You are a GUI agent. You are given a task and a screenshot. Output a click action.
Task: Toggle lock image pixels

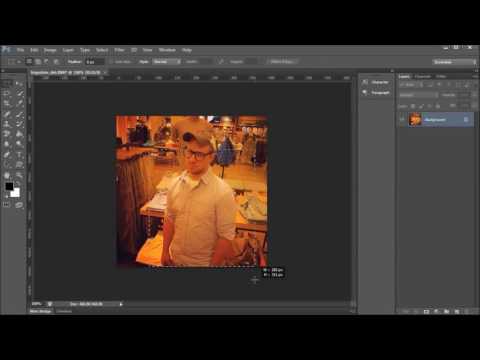[x=421, y=106]
